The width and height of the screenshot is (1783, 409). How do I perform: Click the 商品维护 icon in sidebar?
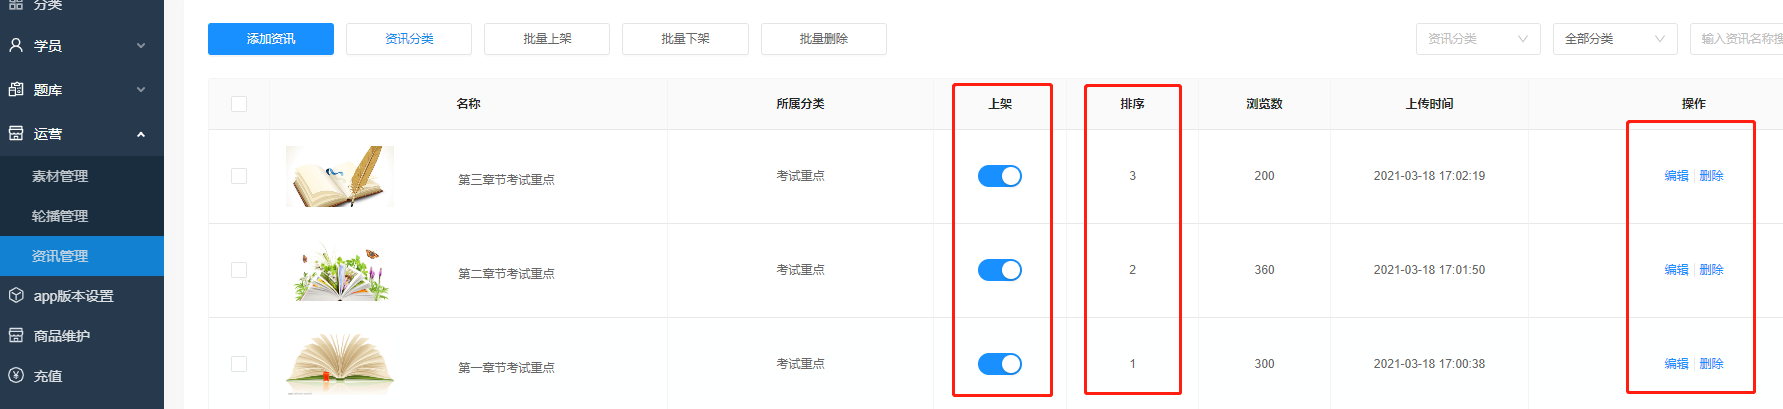(16, 335)
